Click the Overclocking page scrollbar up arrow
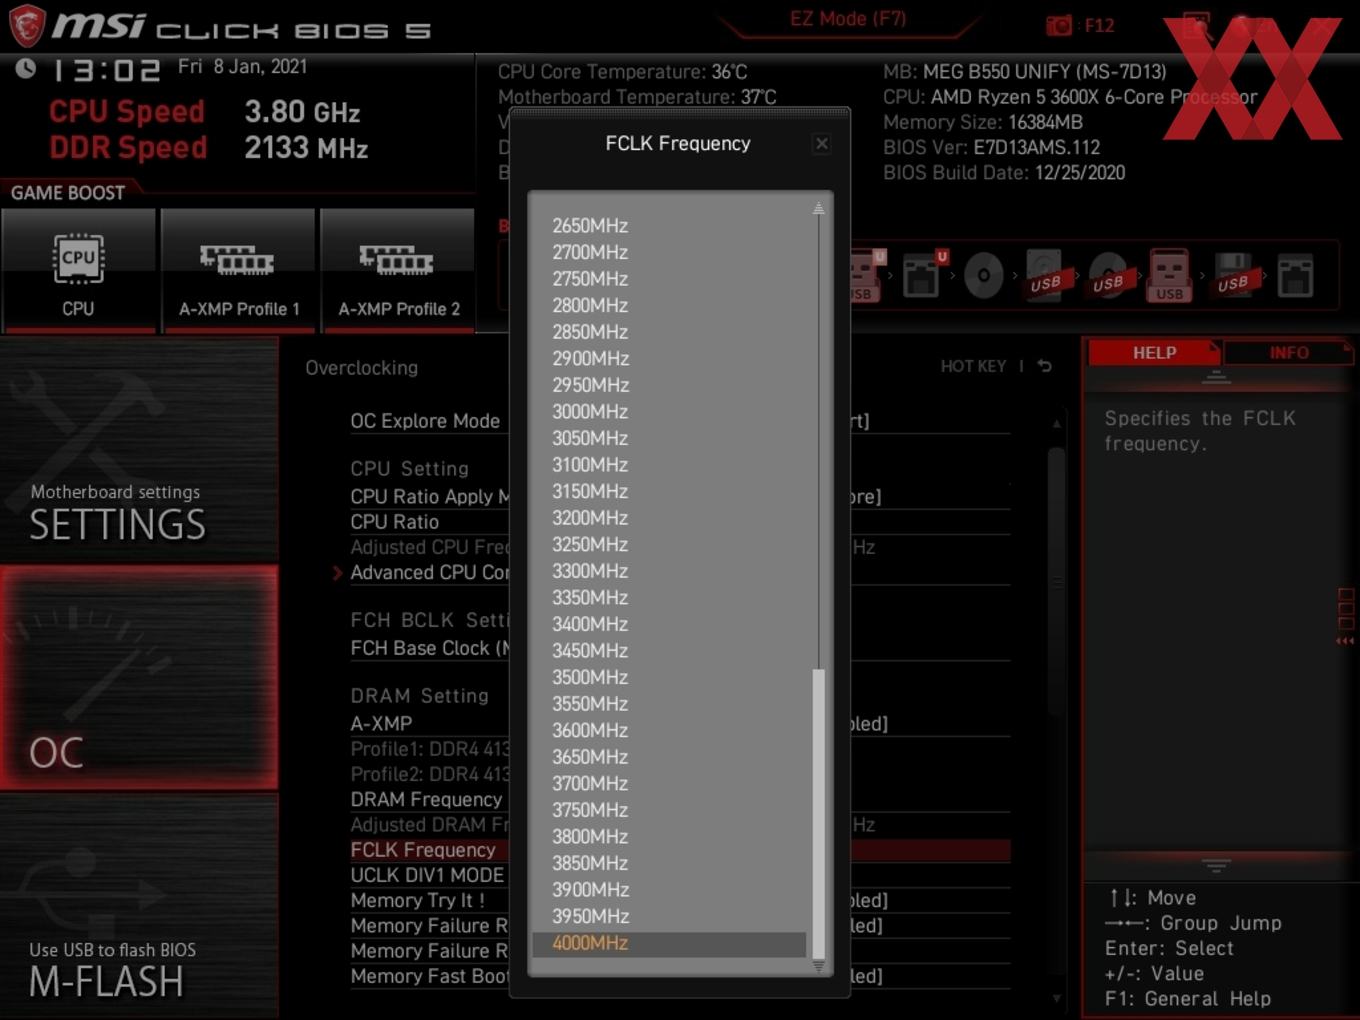Image resolution: width=1360 pixels, height=1020 pixels. tap(1056, 424)
